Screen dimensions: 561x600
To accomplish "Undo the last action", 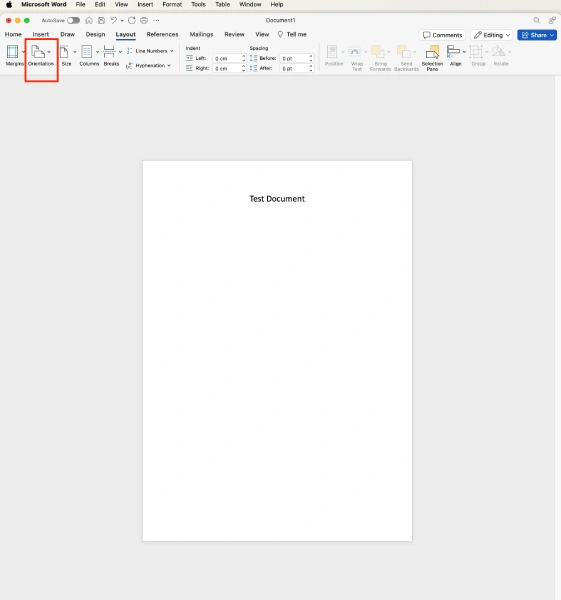I will [114, 20].
